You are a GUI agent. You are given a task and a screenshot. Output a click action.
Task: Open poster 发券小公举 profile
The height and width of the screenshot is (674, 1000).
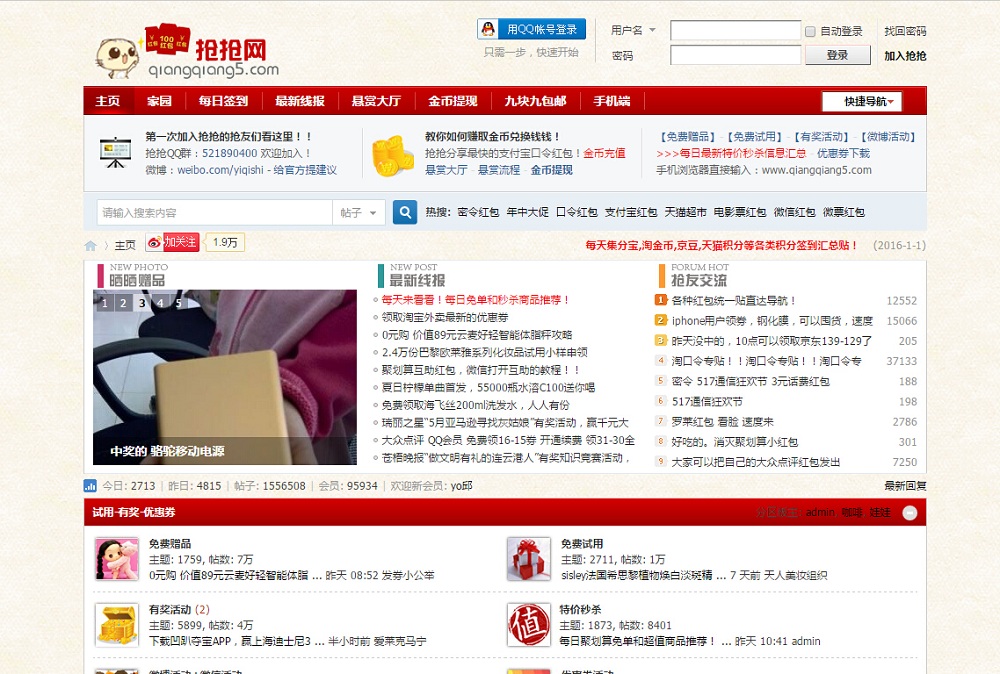[x=408, y=575]
